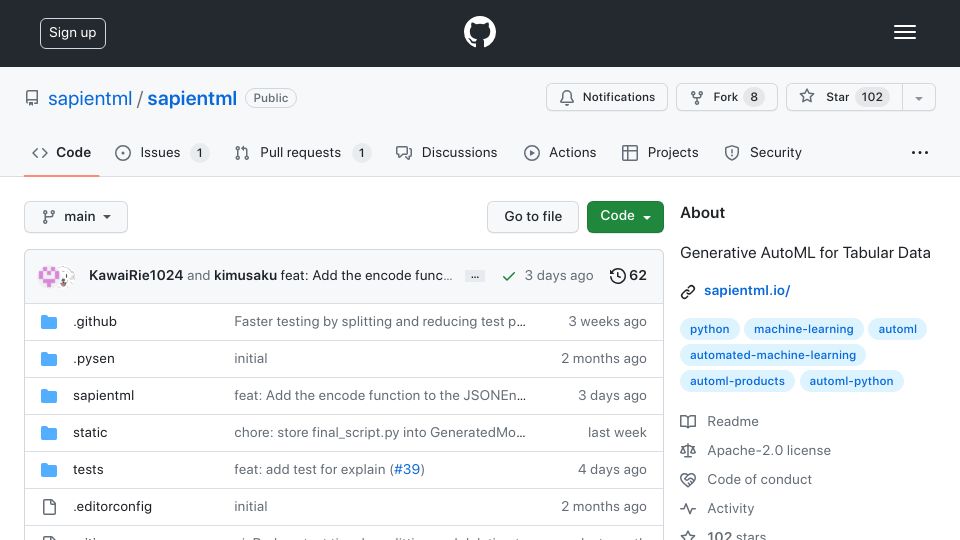Open the Readme link in About

point(733,421)
